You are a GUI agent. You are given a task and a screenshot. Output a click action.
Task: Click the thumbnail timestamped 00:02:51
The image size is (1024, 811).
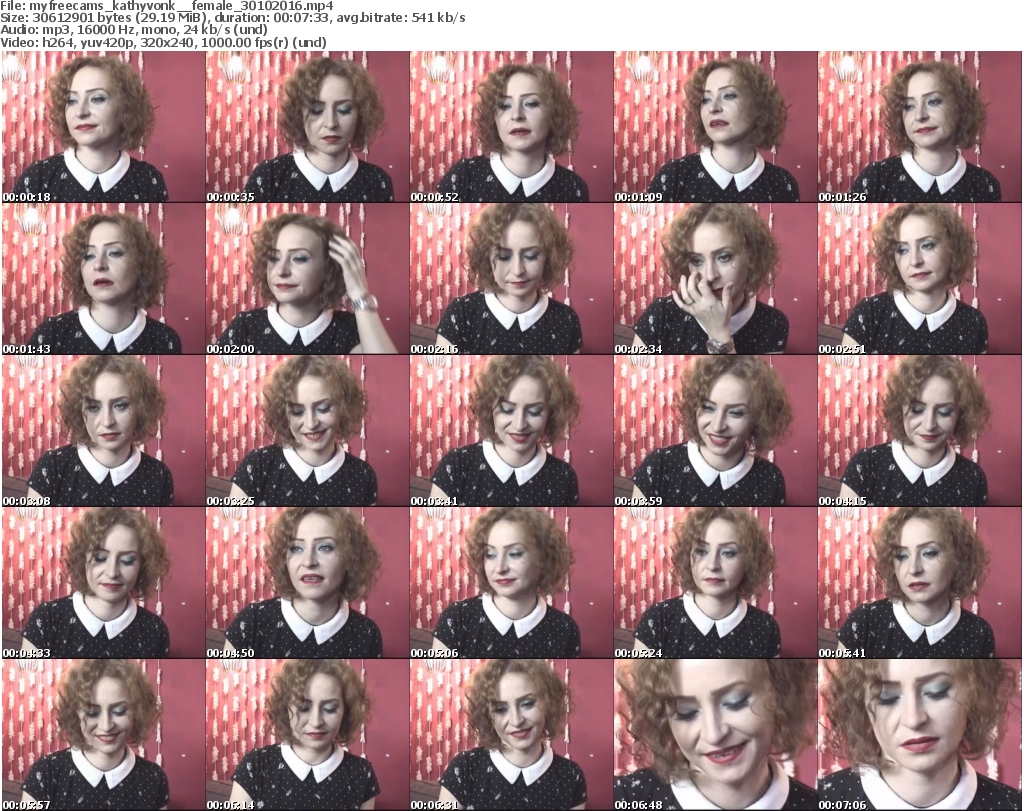tap(919, 279)
